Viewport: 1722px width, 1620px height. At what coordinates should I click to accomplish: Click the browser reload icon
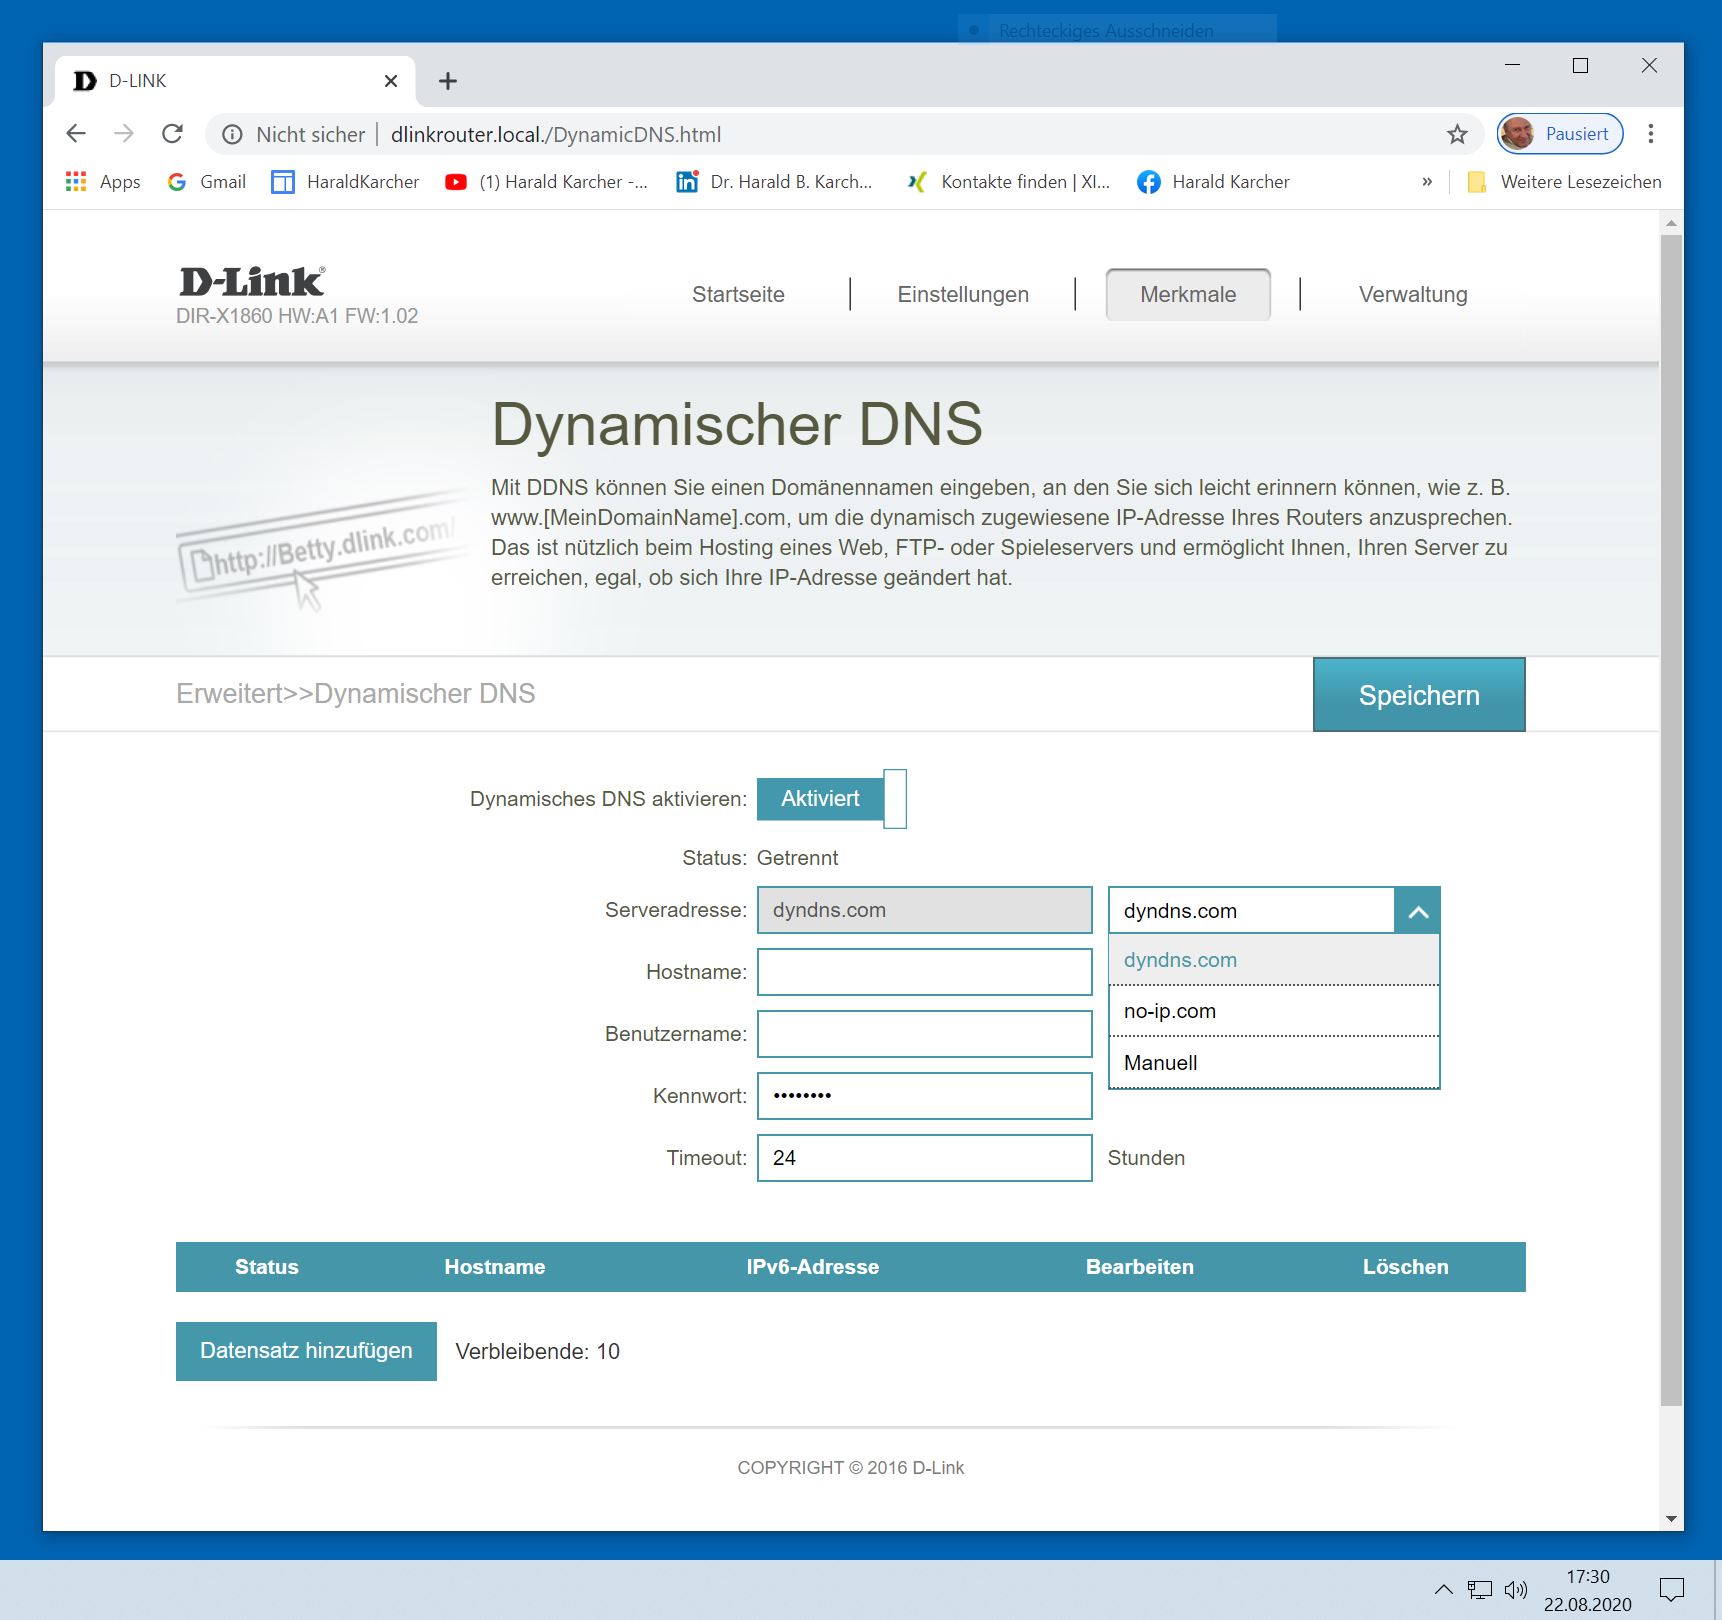click(172, 134)
